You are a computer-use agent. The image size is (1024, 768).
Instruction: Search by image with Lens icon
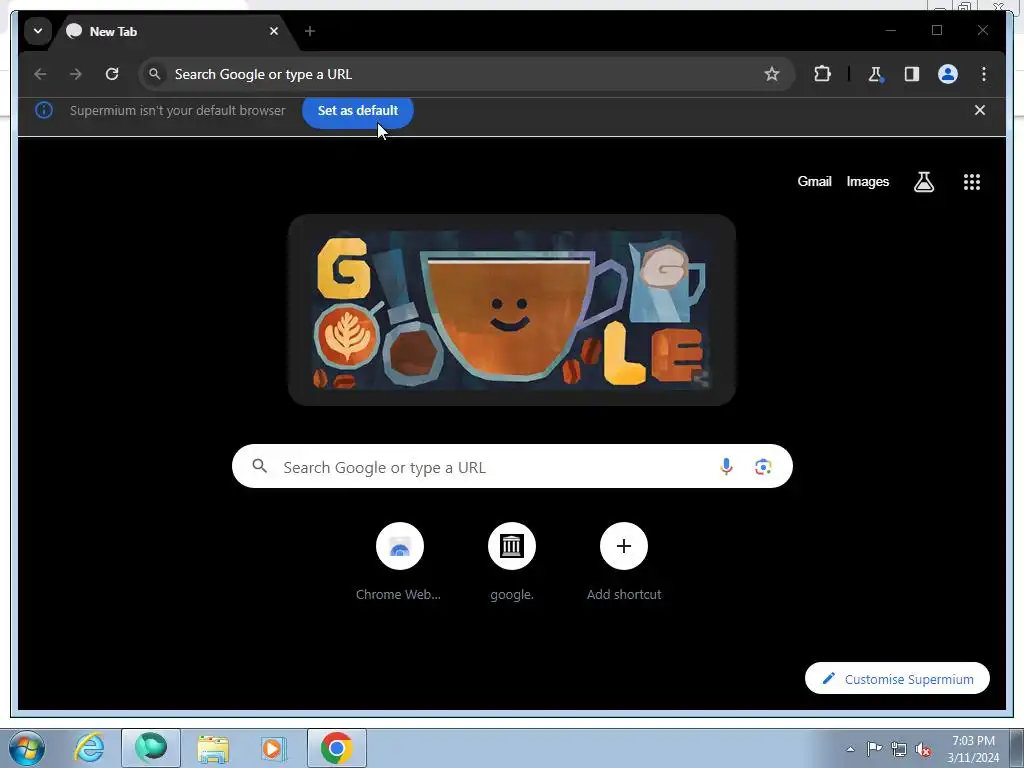point(763,466)
